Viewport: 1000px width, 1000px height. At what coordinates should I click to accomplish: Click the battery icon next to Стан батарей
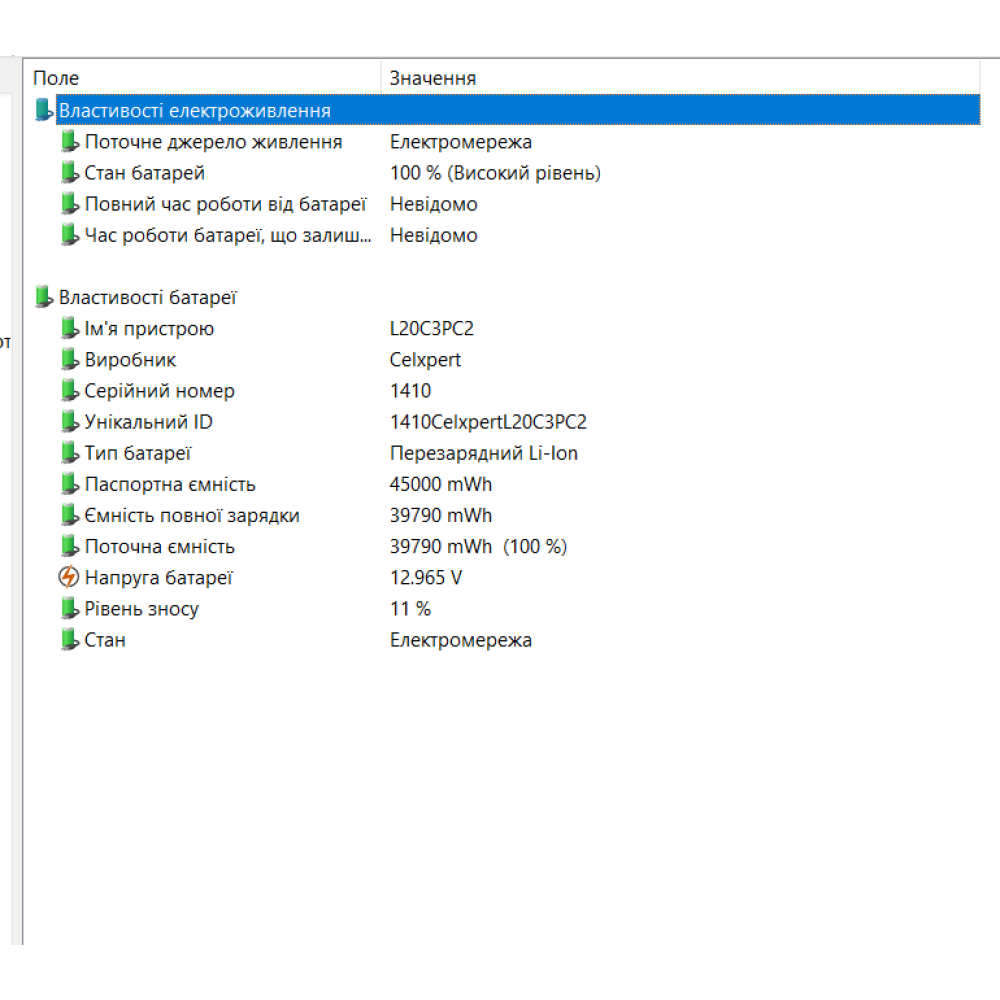tap(70, 173)
